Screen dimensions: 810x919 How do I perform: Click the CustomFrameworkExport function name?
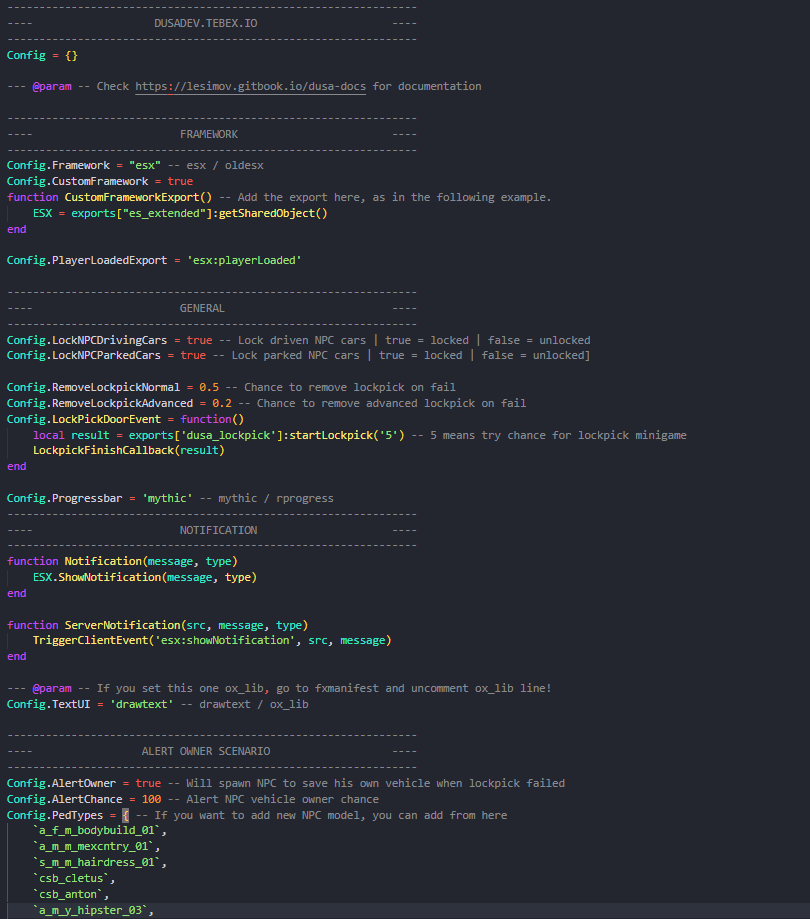pos(132,198)
